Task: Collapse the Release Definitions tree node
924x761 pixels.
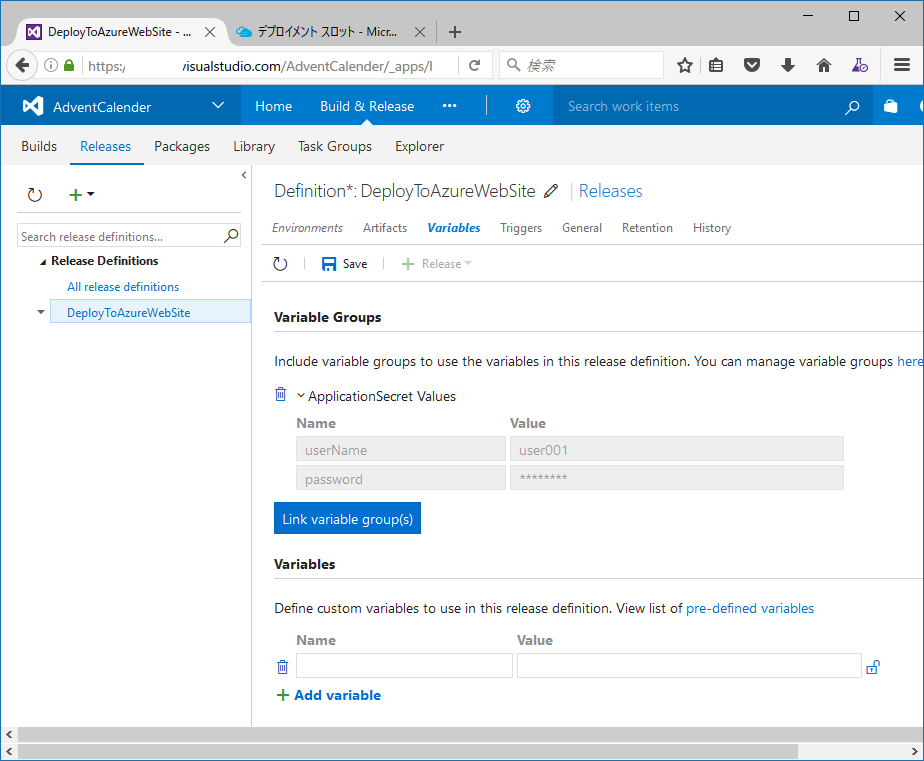Action: tap(42, 262)
